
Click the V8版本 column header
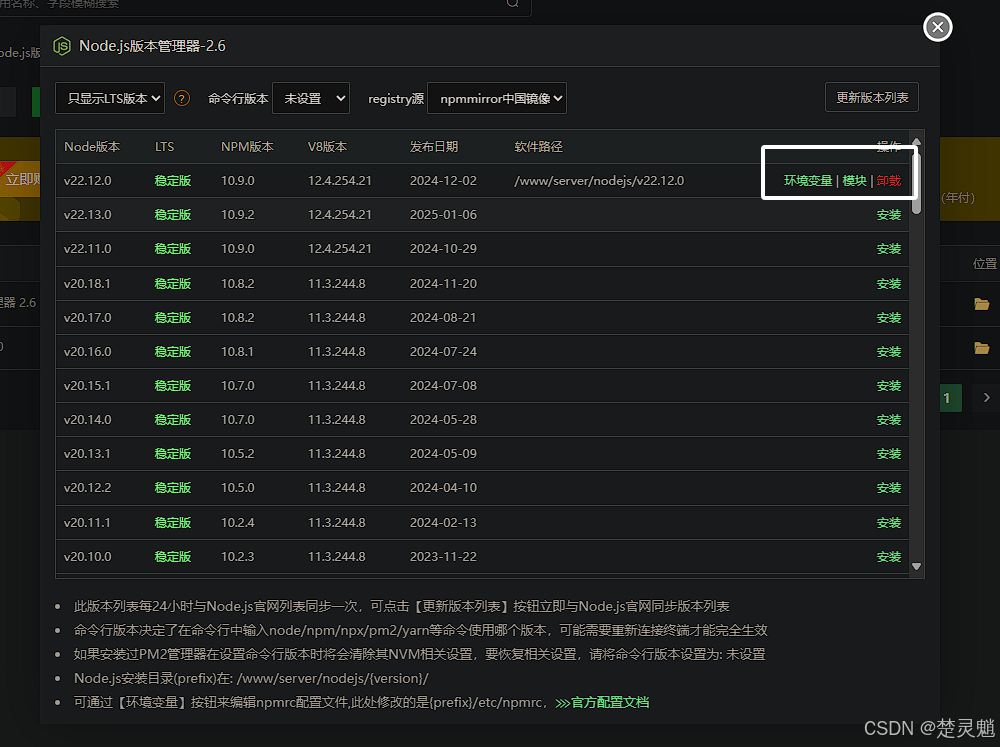pos(327,147)
